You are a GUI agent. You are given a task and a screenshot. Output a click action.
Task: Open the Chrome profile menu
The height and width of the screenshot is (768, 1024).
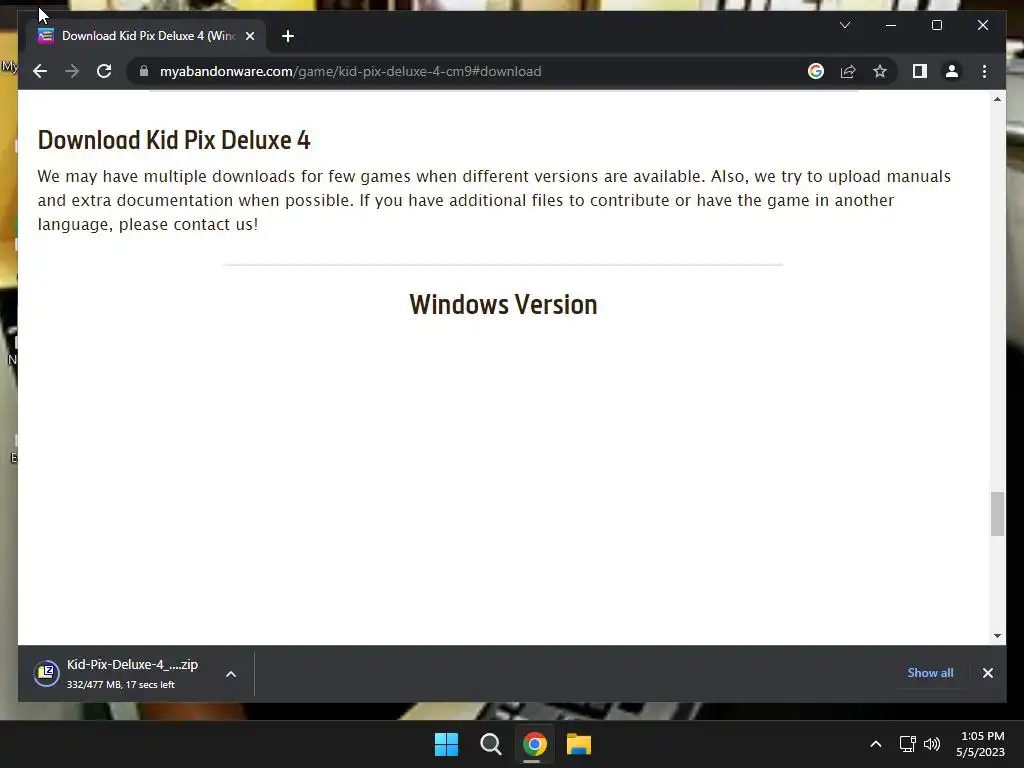(952, 71)
